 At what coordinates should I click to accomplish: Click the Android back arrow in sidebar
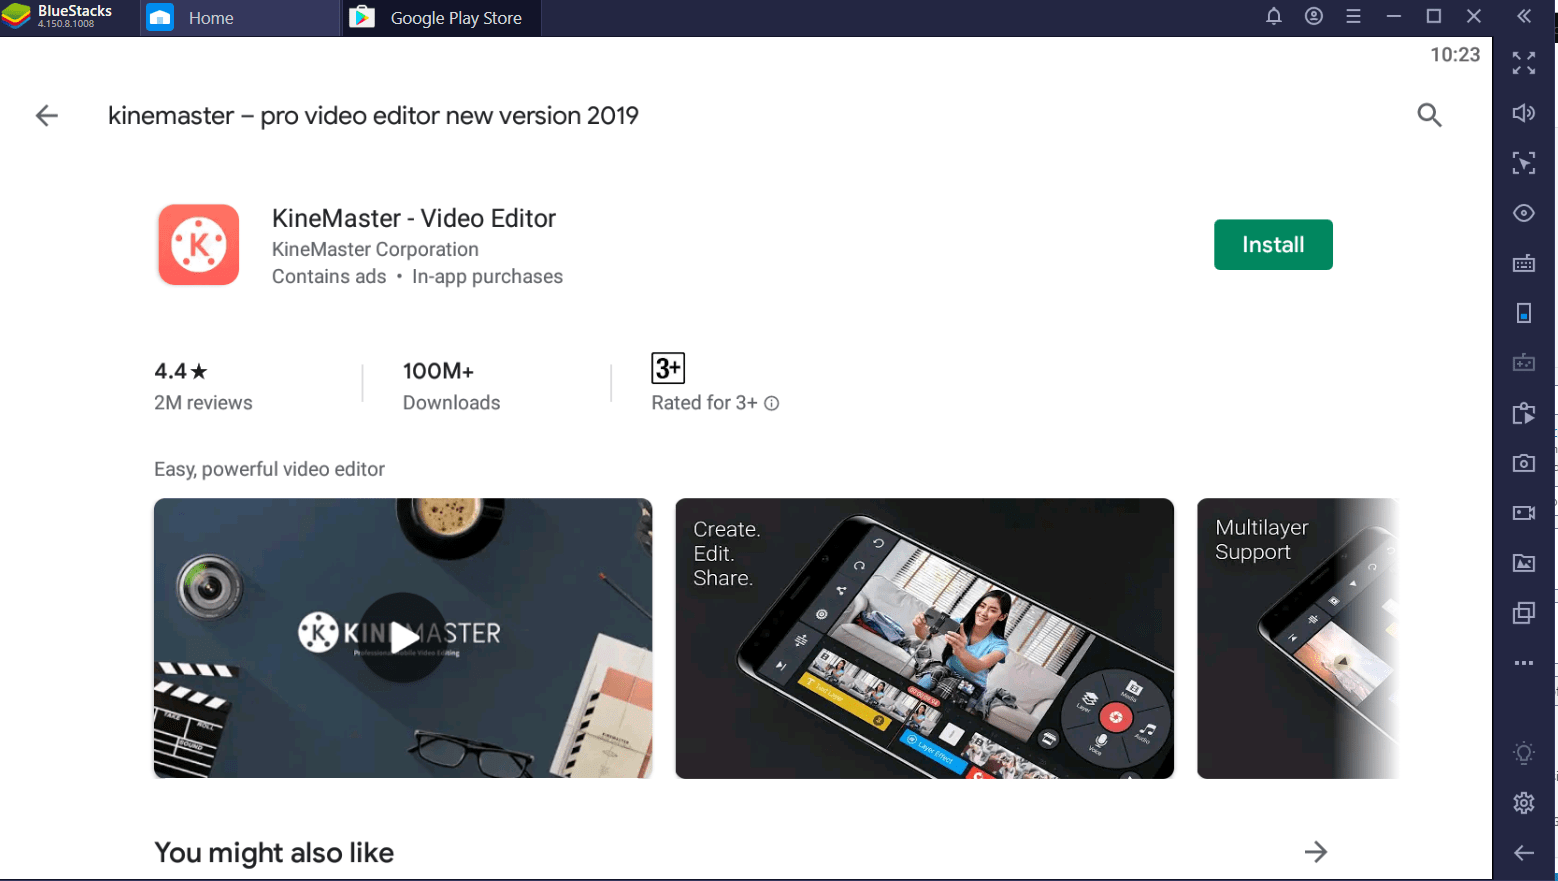[x=1524, y=853]
